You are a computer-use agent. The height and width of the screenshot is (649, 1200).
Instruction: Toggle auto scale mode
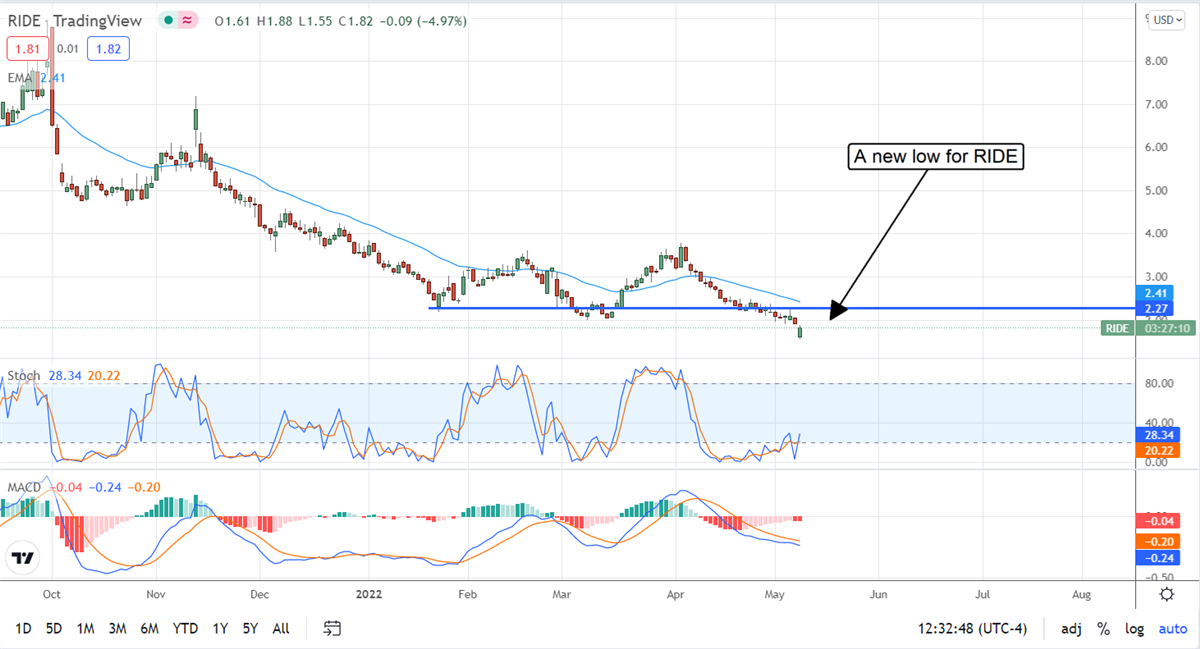click(1172, 629)
